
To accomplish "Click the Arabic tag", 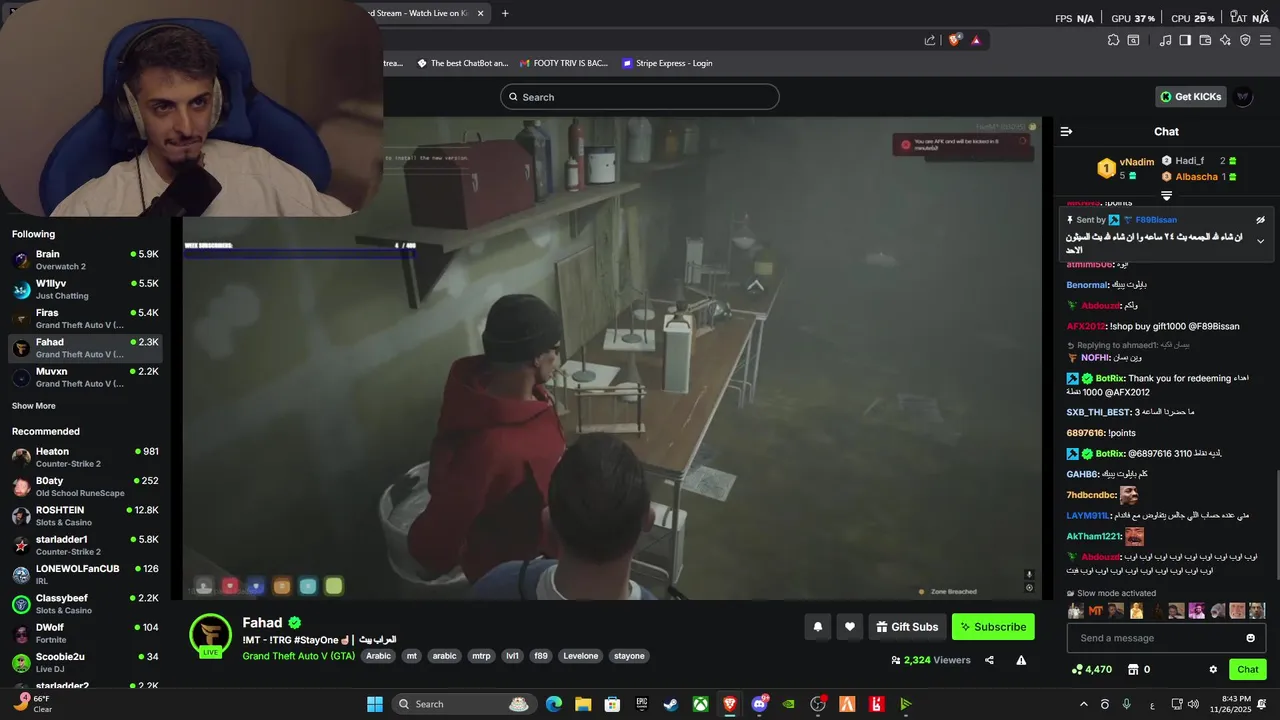I will tap(378, 656).
